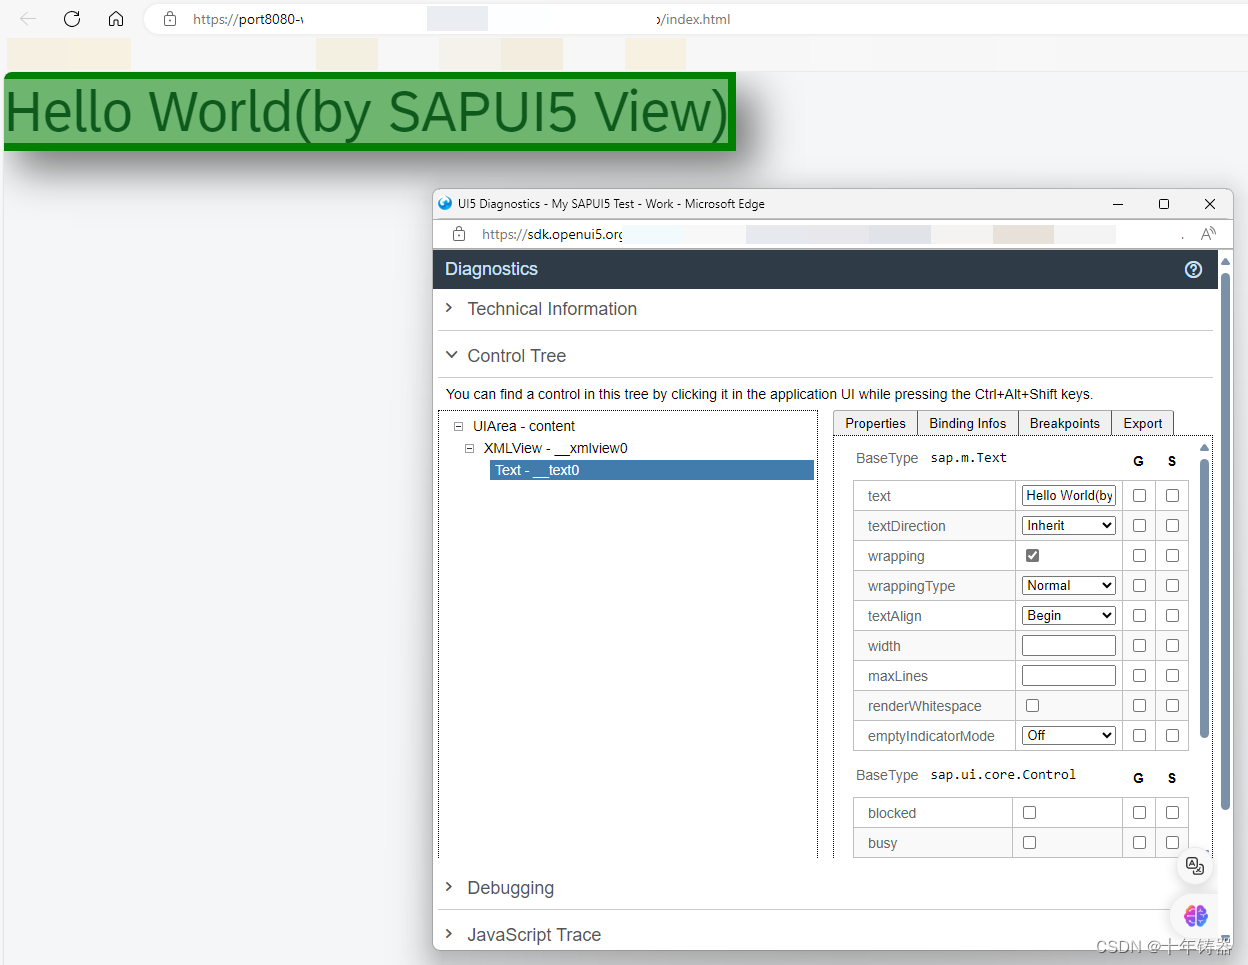Switch to the Export tab
This screenshot has height=965, width=1248.
[1142, 423]
